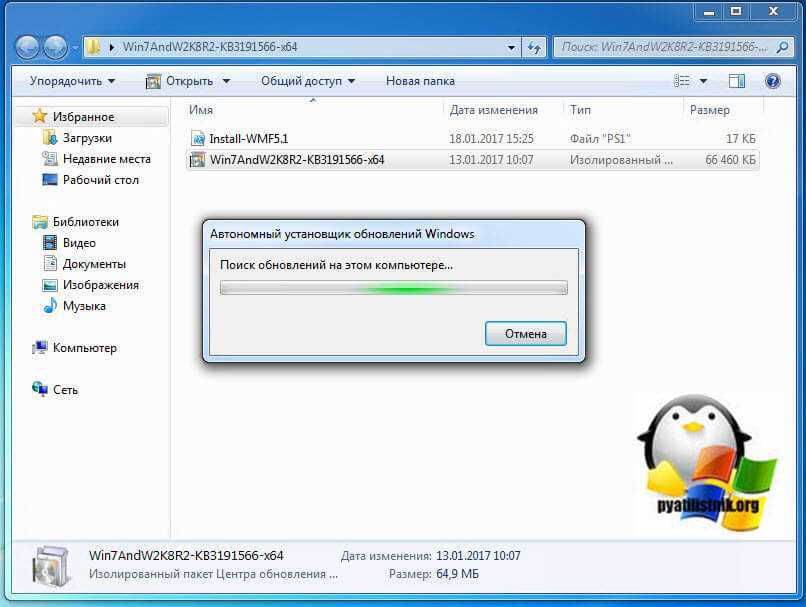
Task: Click the Недавние места icon
Action: click(50, 159)
